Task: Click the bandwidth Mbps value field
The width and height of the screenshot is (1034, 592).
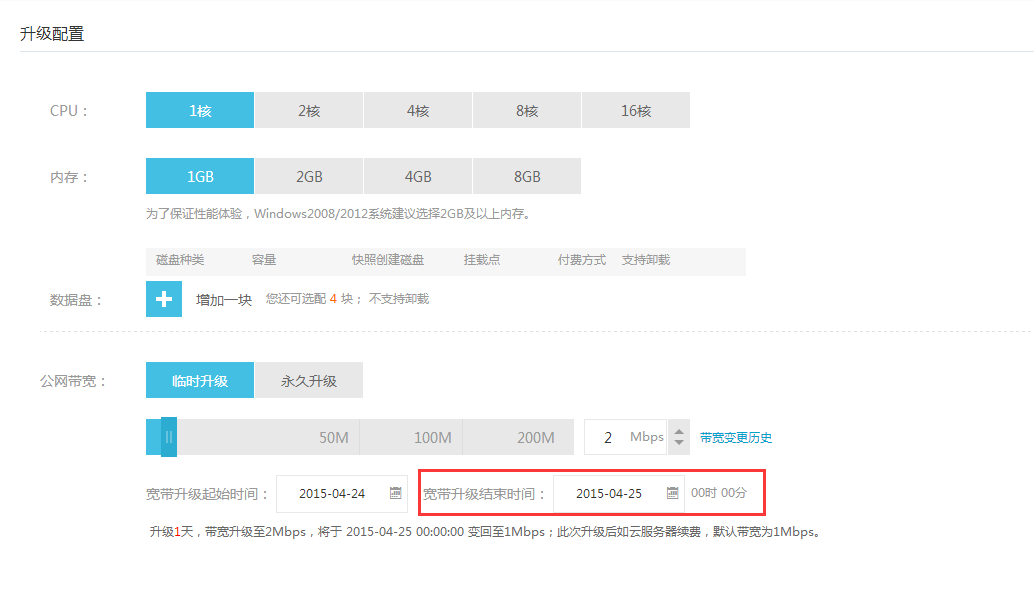Action: pyautogui.click(x=610, y=437)
